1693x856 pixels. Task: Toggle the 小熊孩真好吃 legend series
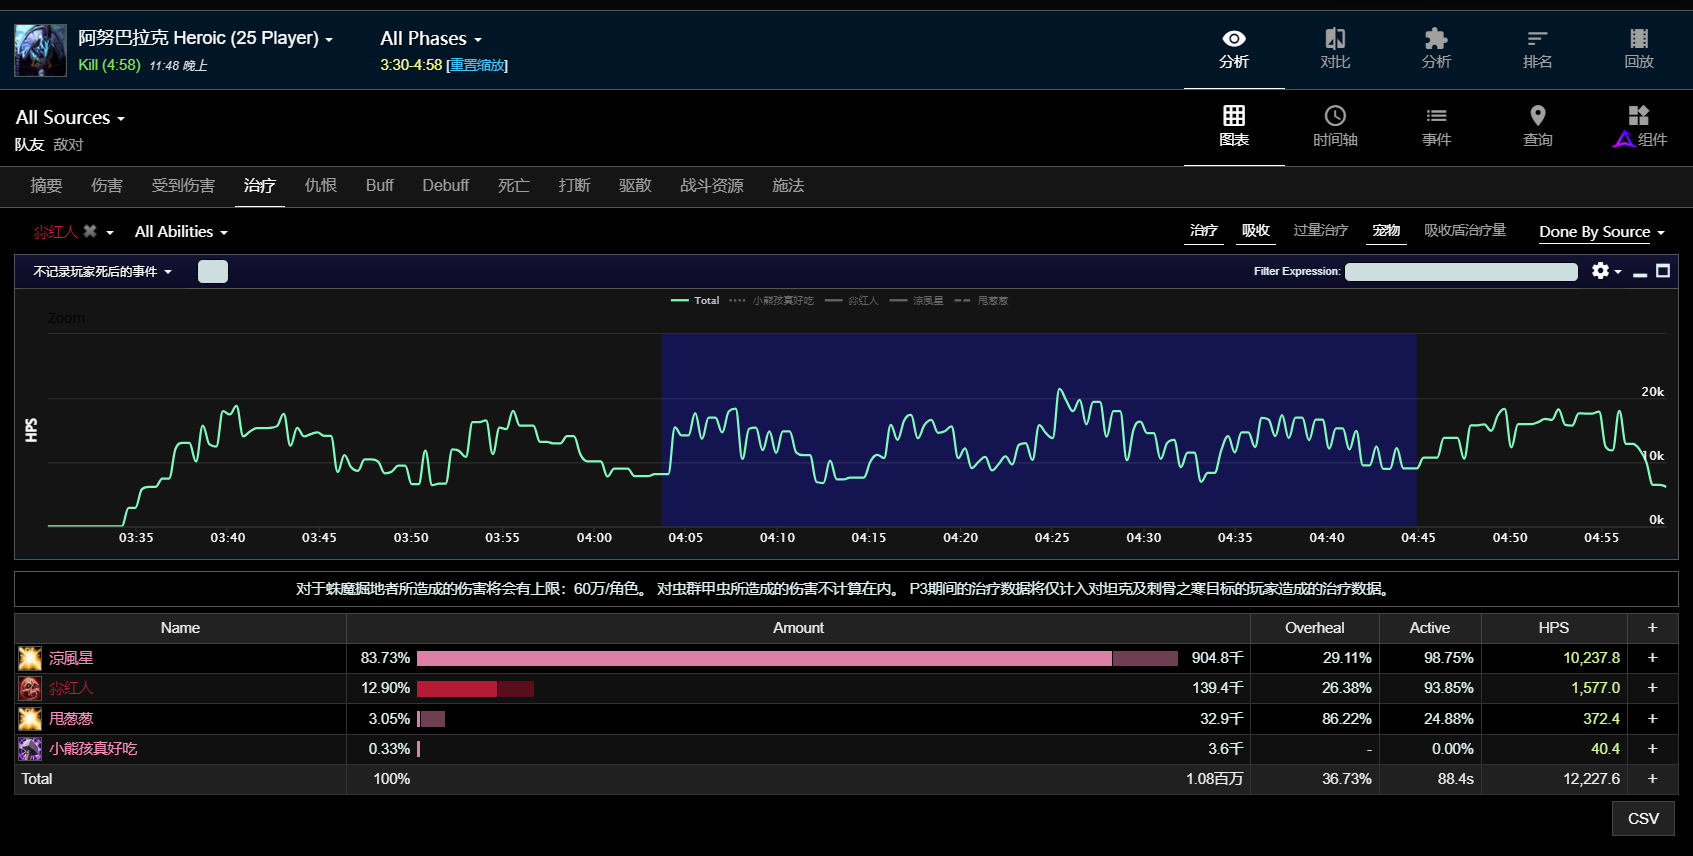(771, 301)
